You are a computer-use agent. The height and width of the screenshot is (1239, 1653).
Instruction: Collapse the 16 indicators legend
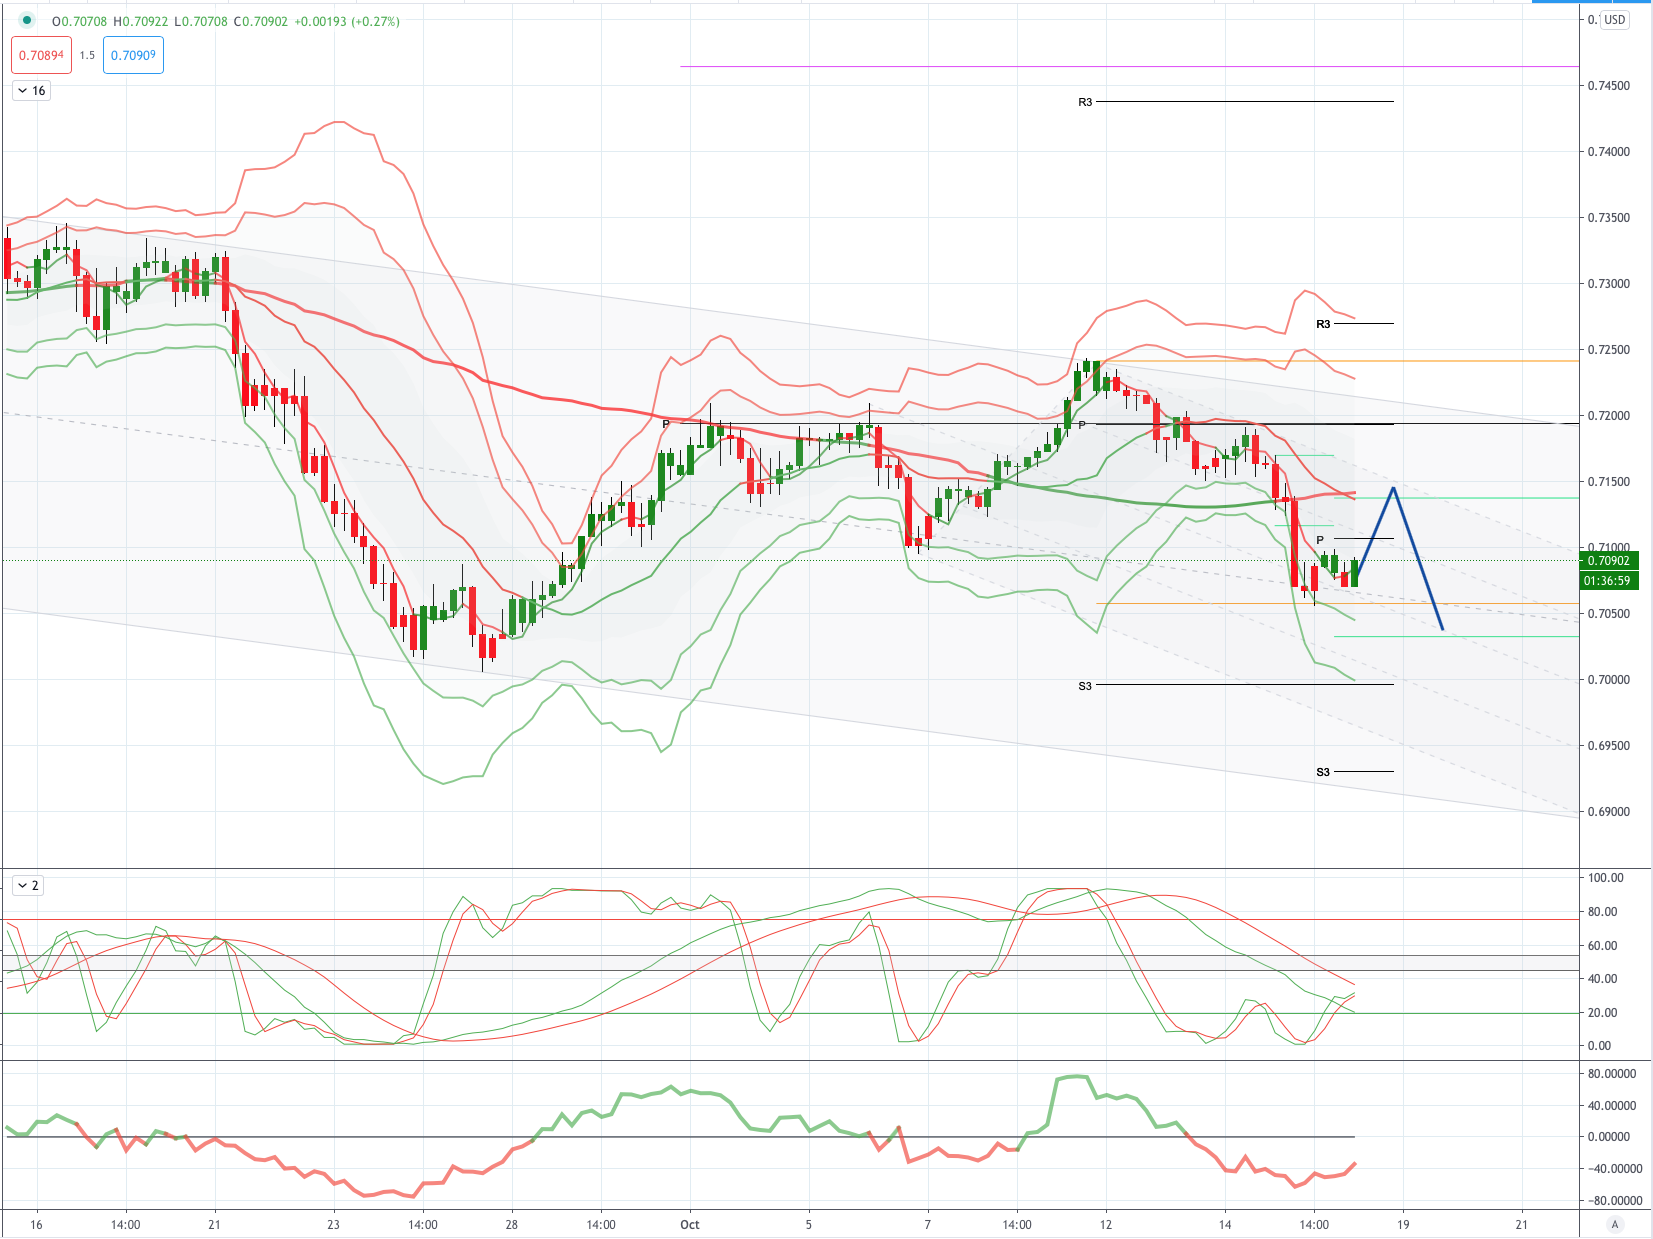coord(31,91)
